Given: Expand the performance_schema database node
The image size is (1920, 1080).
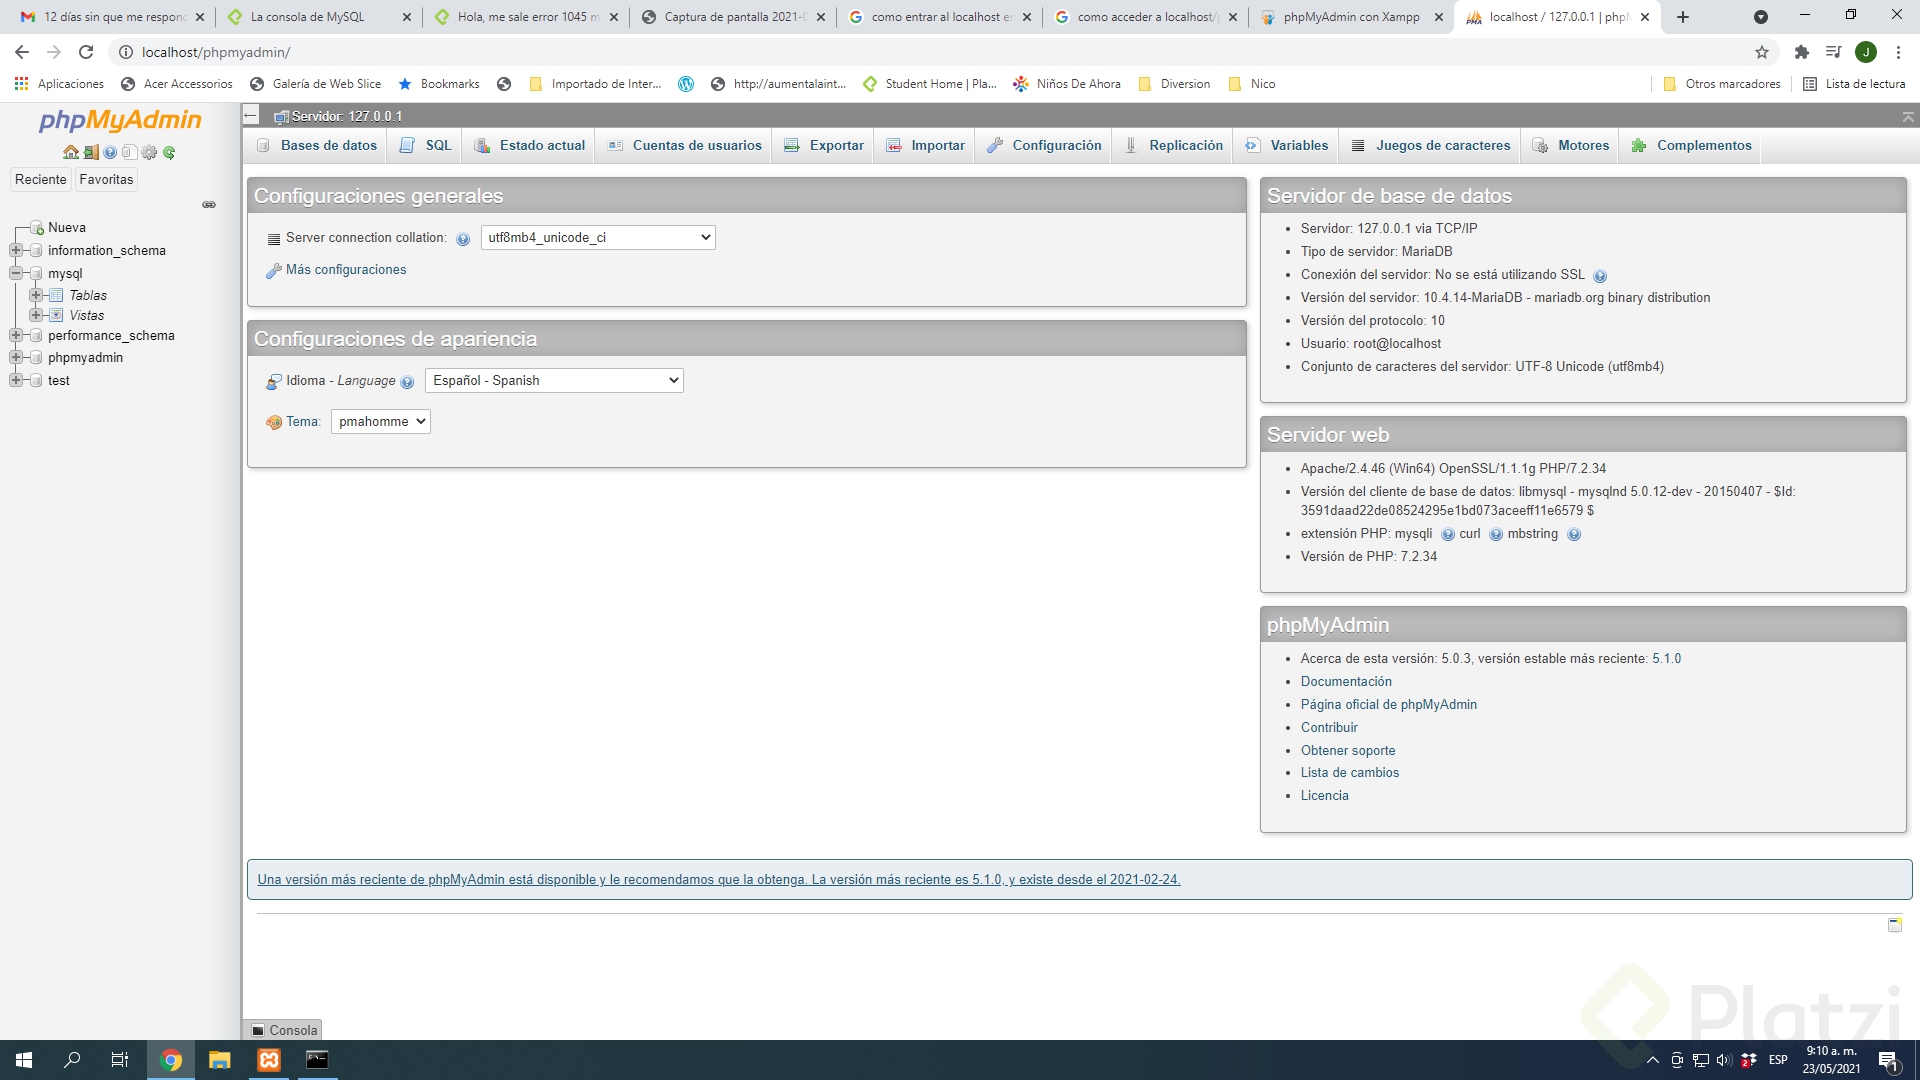Looking at the screenshot, I should pos(16,335).
